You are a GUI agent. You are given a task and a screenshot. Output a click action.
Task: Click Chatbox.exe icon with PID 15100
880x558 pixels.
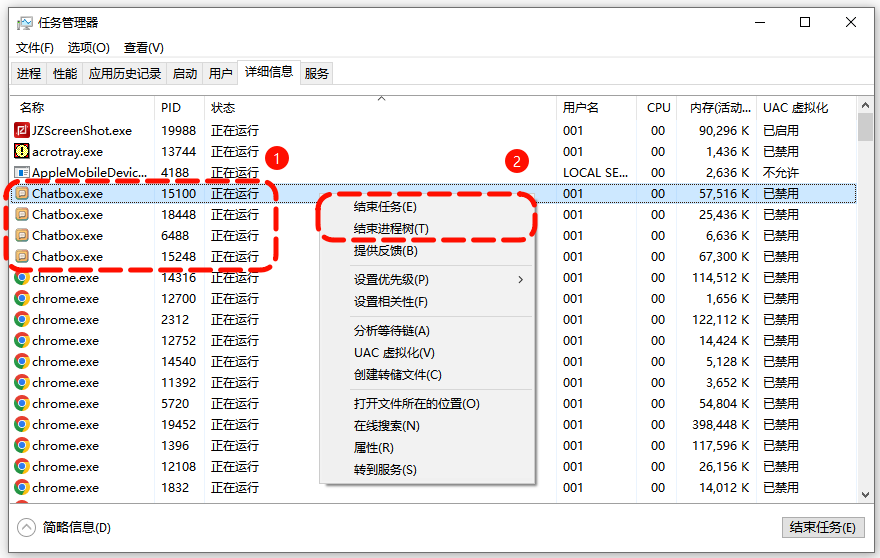21,193
